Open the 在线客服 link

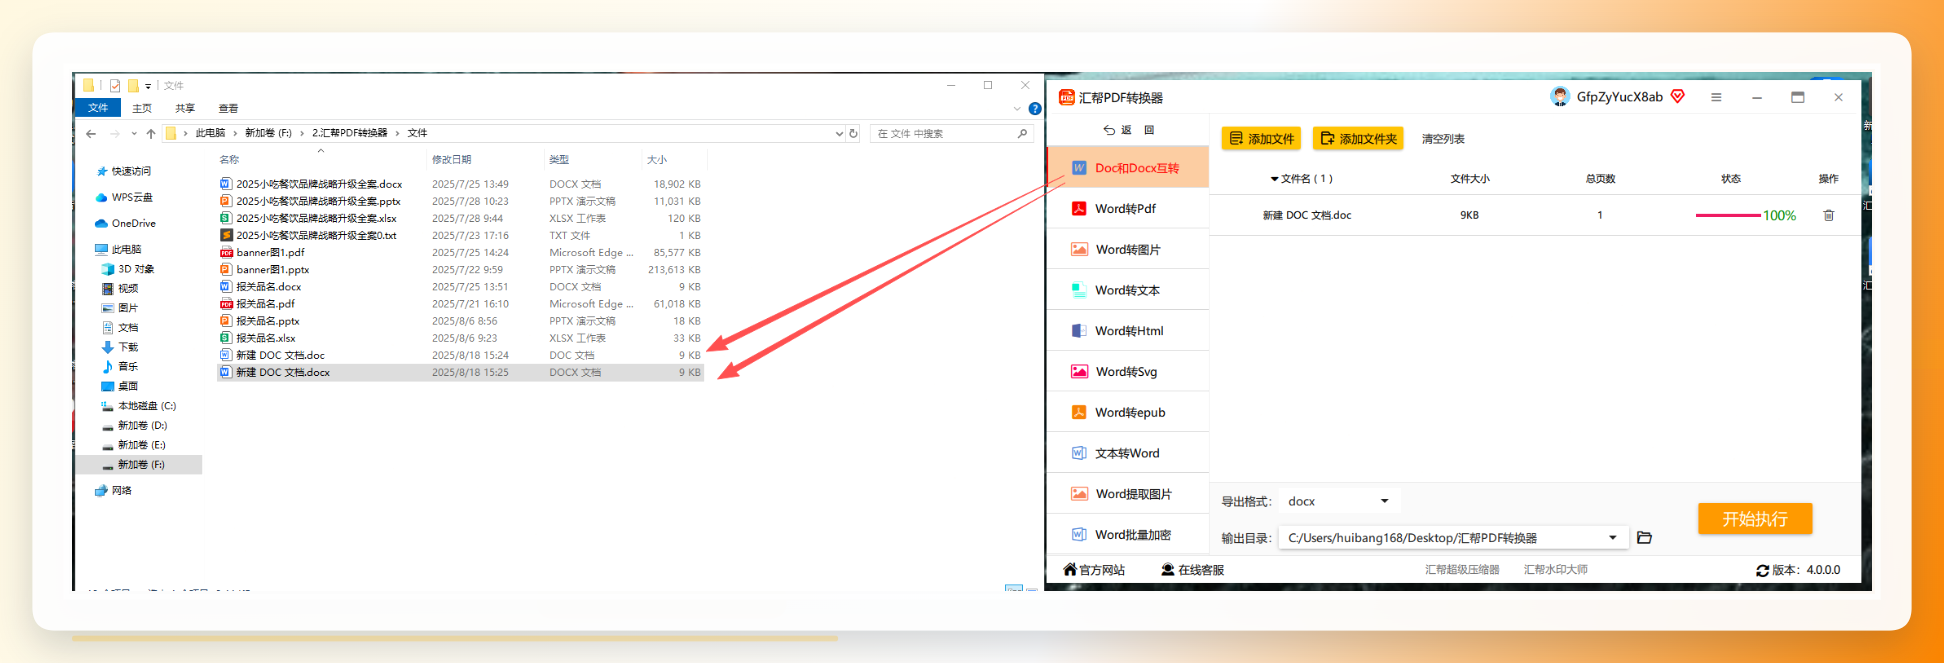[x=1192, y=570]
